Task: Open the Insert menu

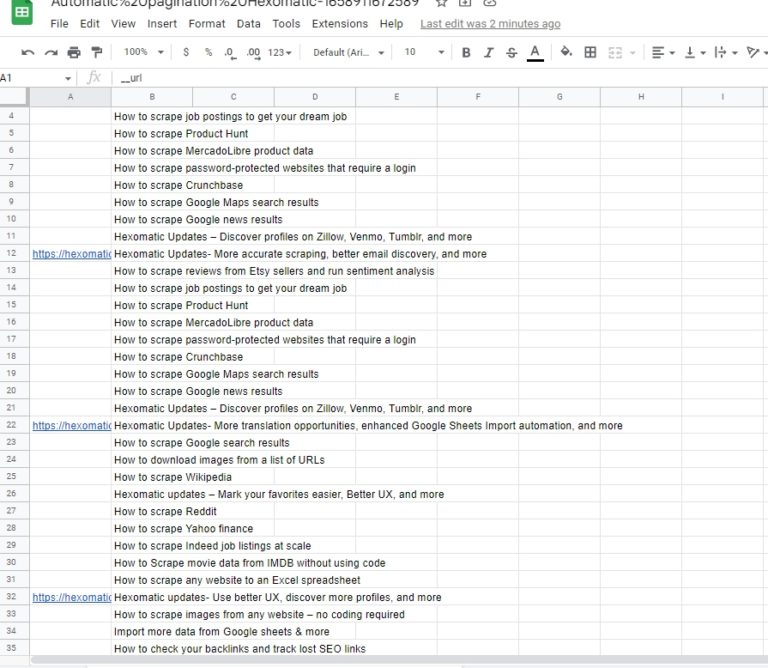Action: pos(162,23)
